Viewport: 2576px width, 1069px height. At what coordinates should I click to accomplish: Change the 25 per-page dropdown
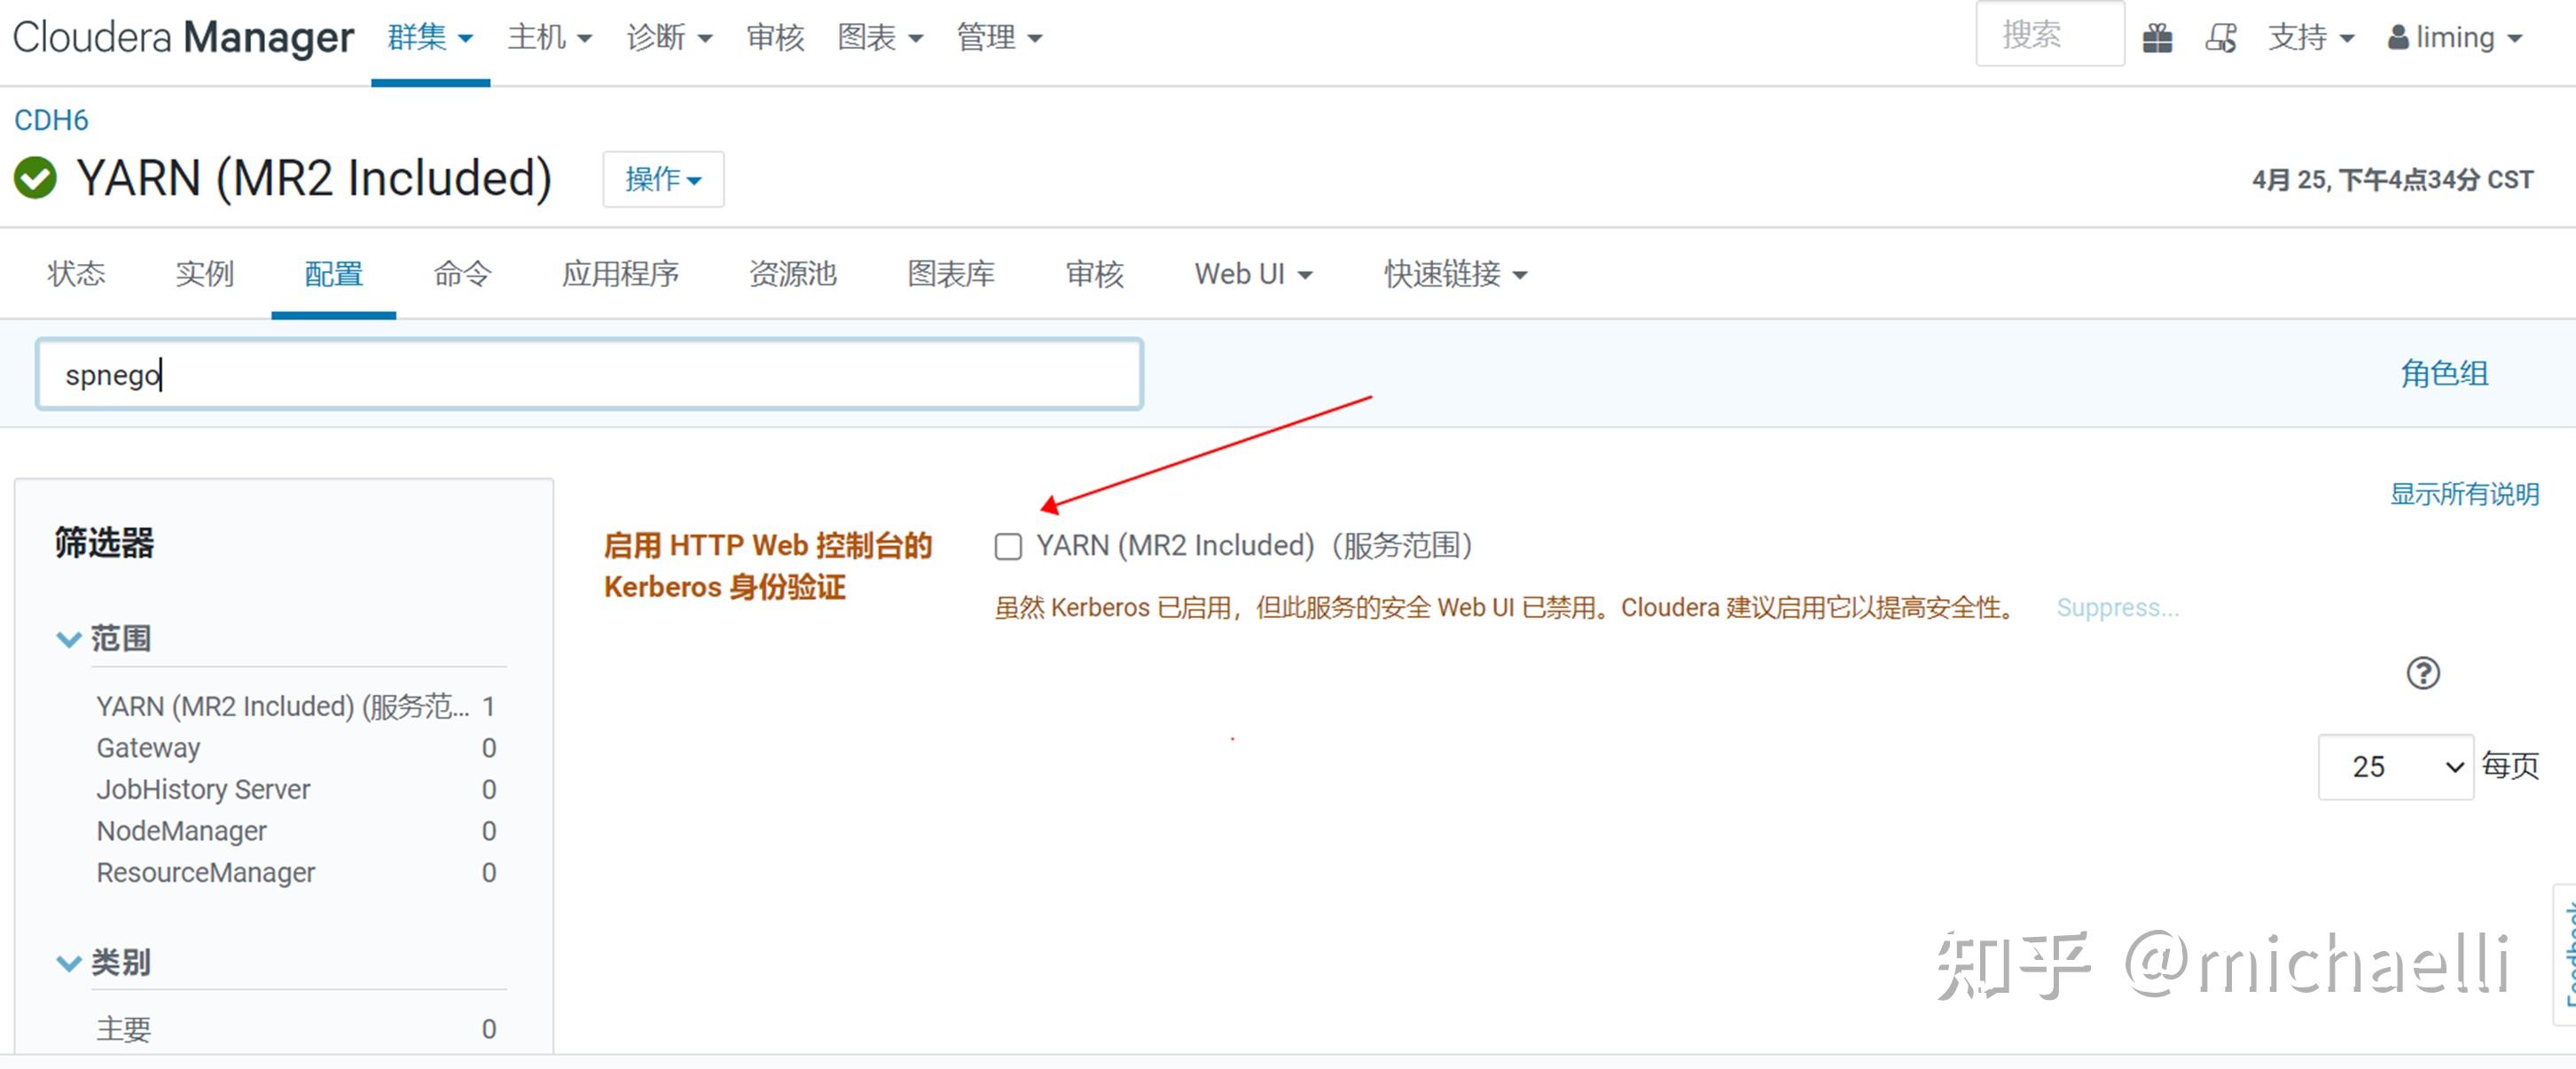[x=2395, y=765]
